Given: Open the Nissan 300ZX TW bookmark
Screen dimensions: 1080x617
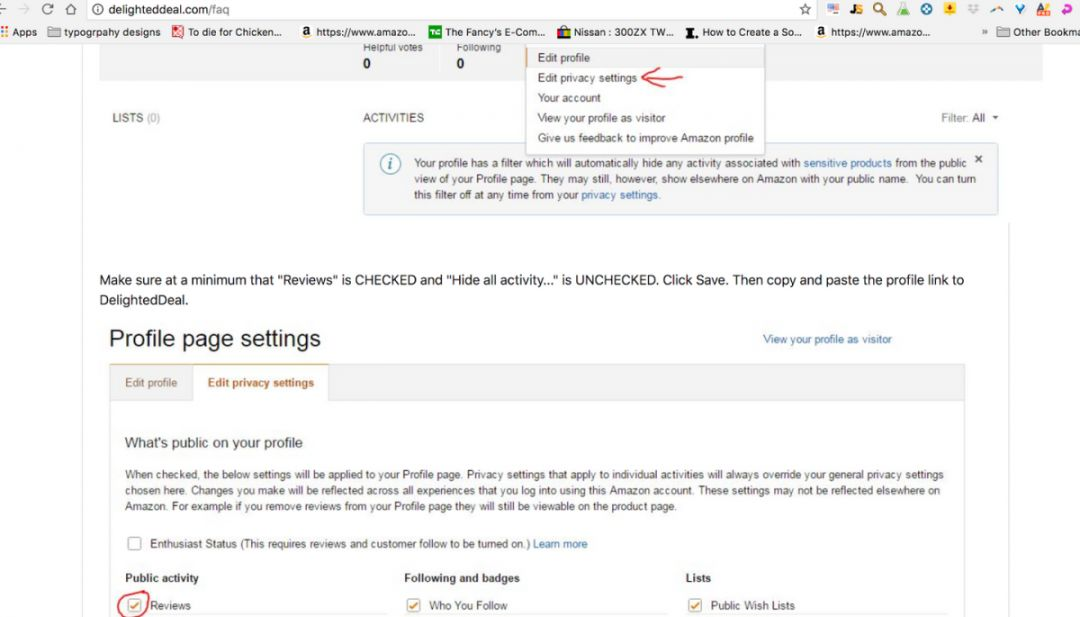Looking at the screenshot, I should pos(616,32).
